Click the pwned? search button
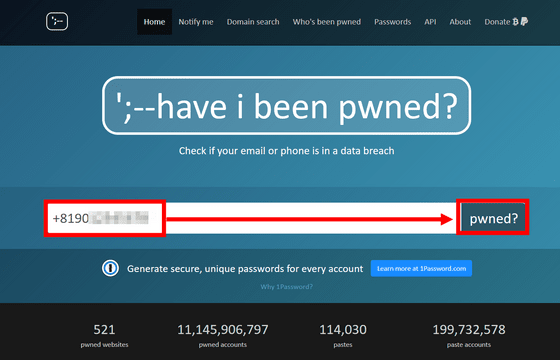 [x=493, y=218]
